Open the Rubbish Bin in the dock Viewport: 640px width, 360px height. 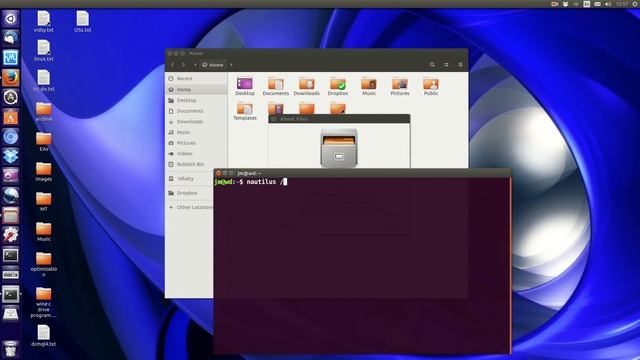(11, 349)
